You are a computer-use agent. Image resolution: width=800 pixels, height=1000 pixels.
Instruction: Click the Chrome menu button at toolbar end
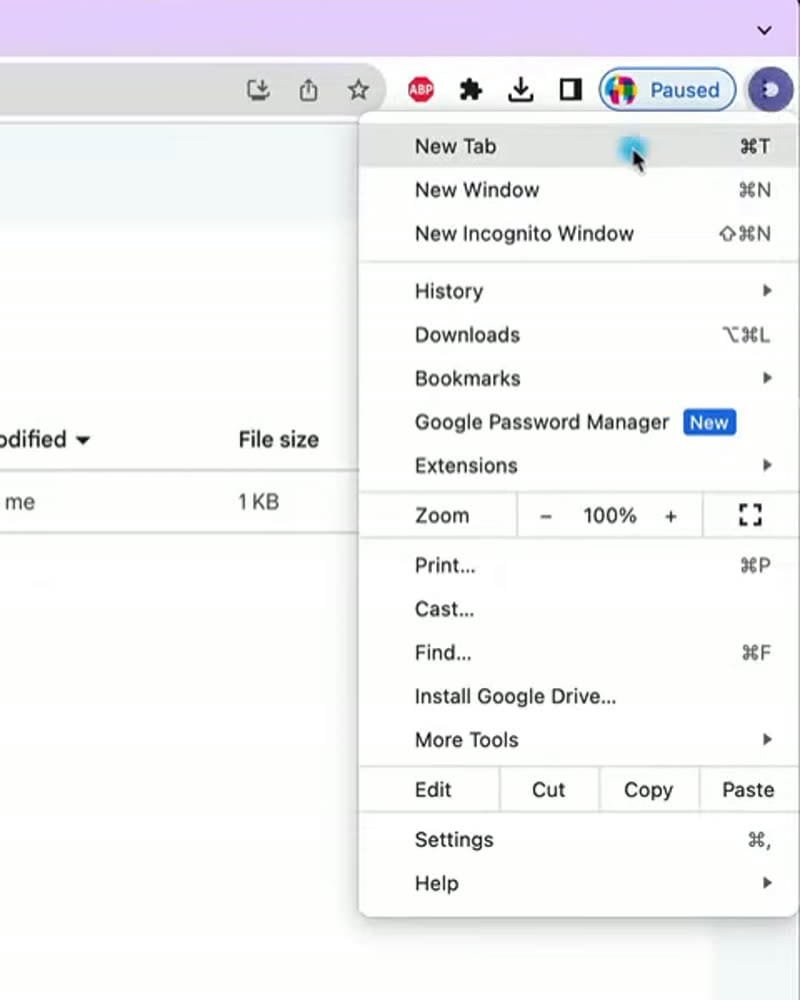pyautogui.click(x=771, y=90)
